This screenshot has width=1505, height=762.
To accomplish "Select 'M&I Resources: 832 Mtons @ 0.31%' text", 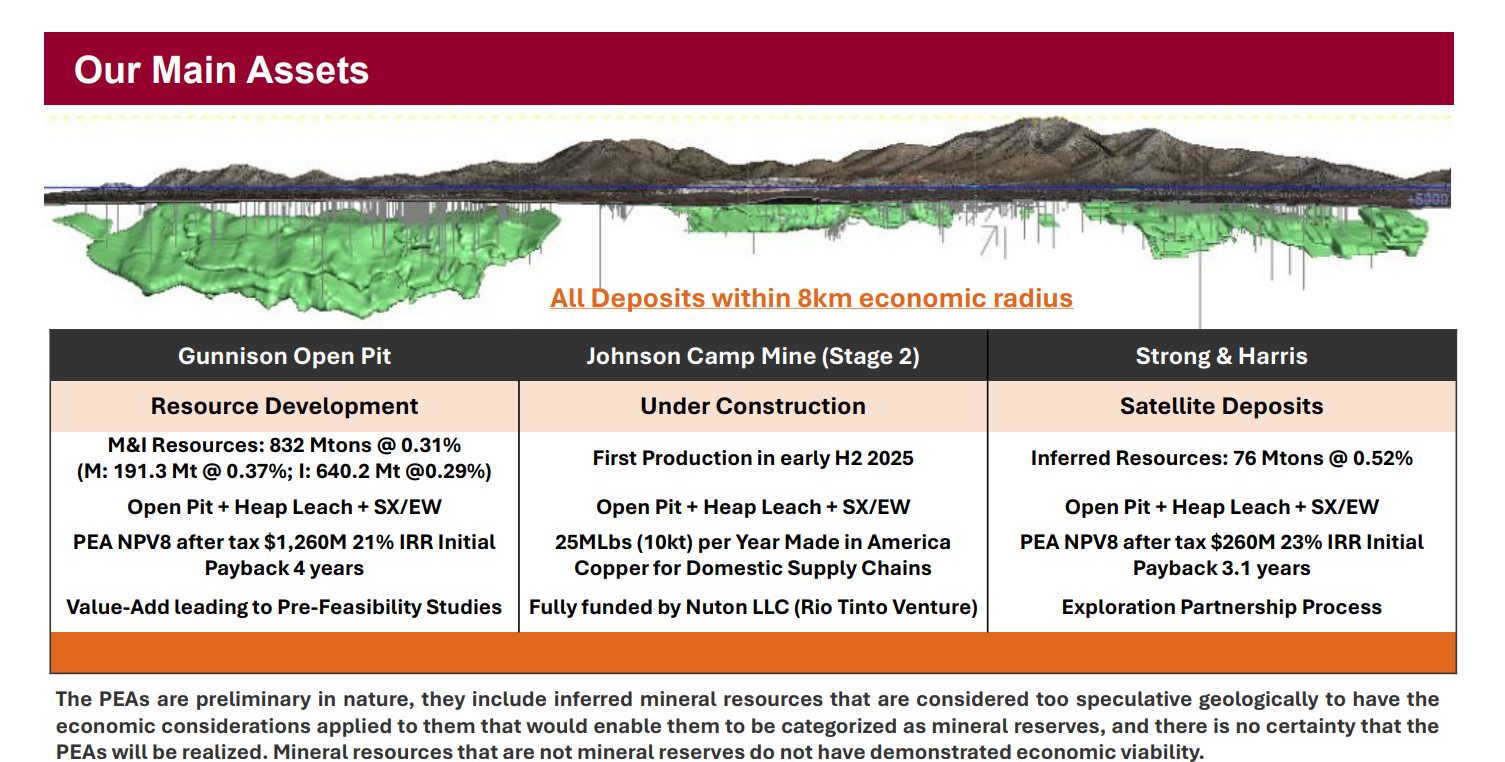I will (x=284, y=444).
